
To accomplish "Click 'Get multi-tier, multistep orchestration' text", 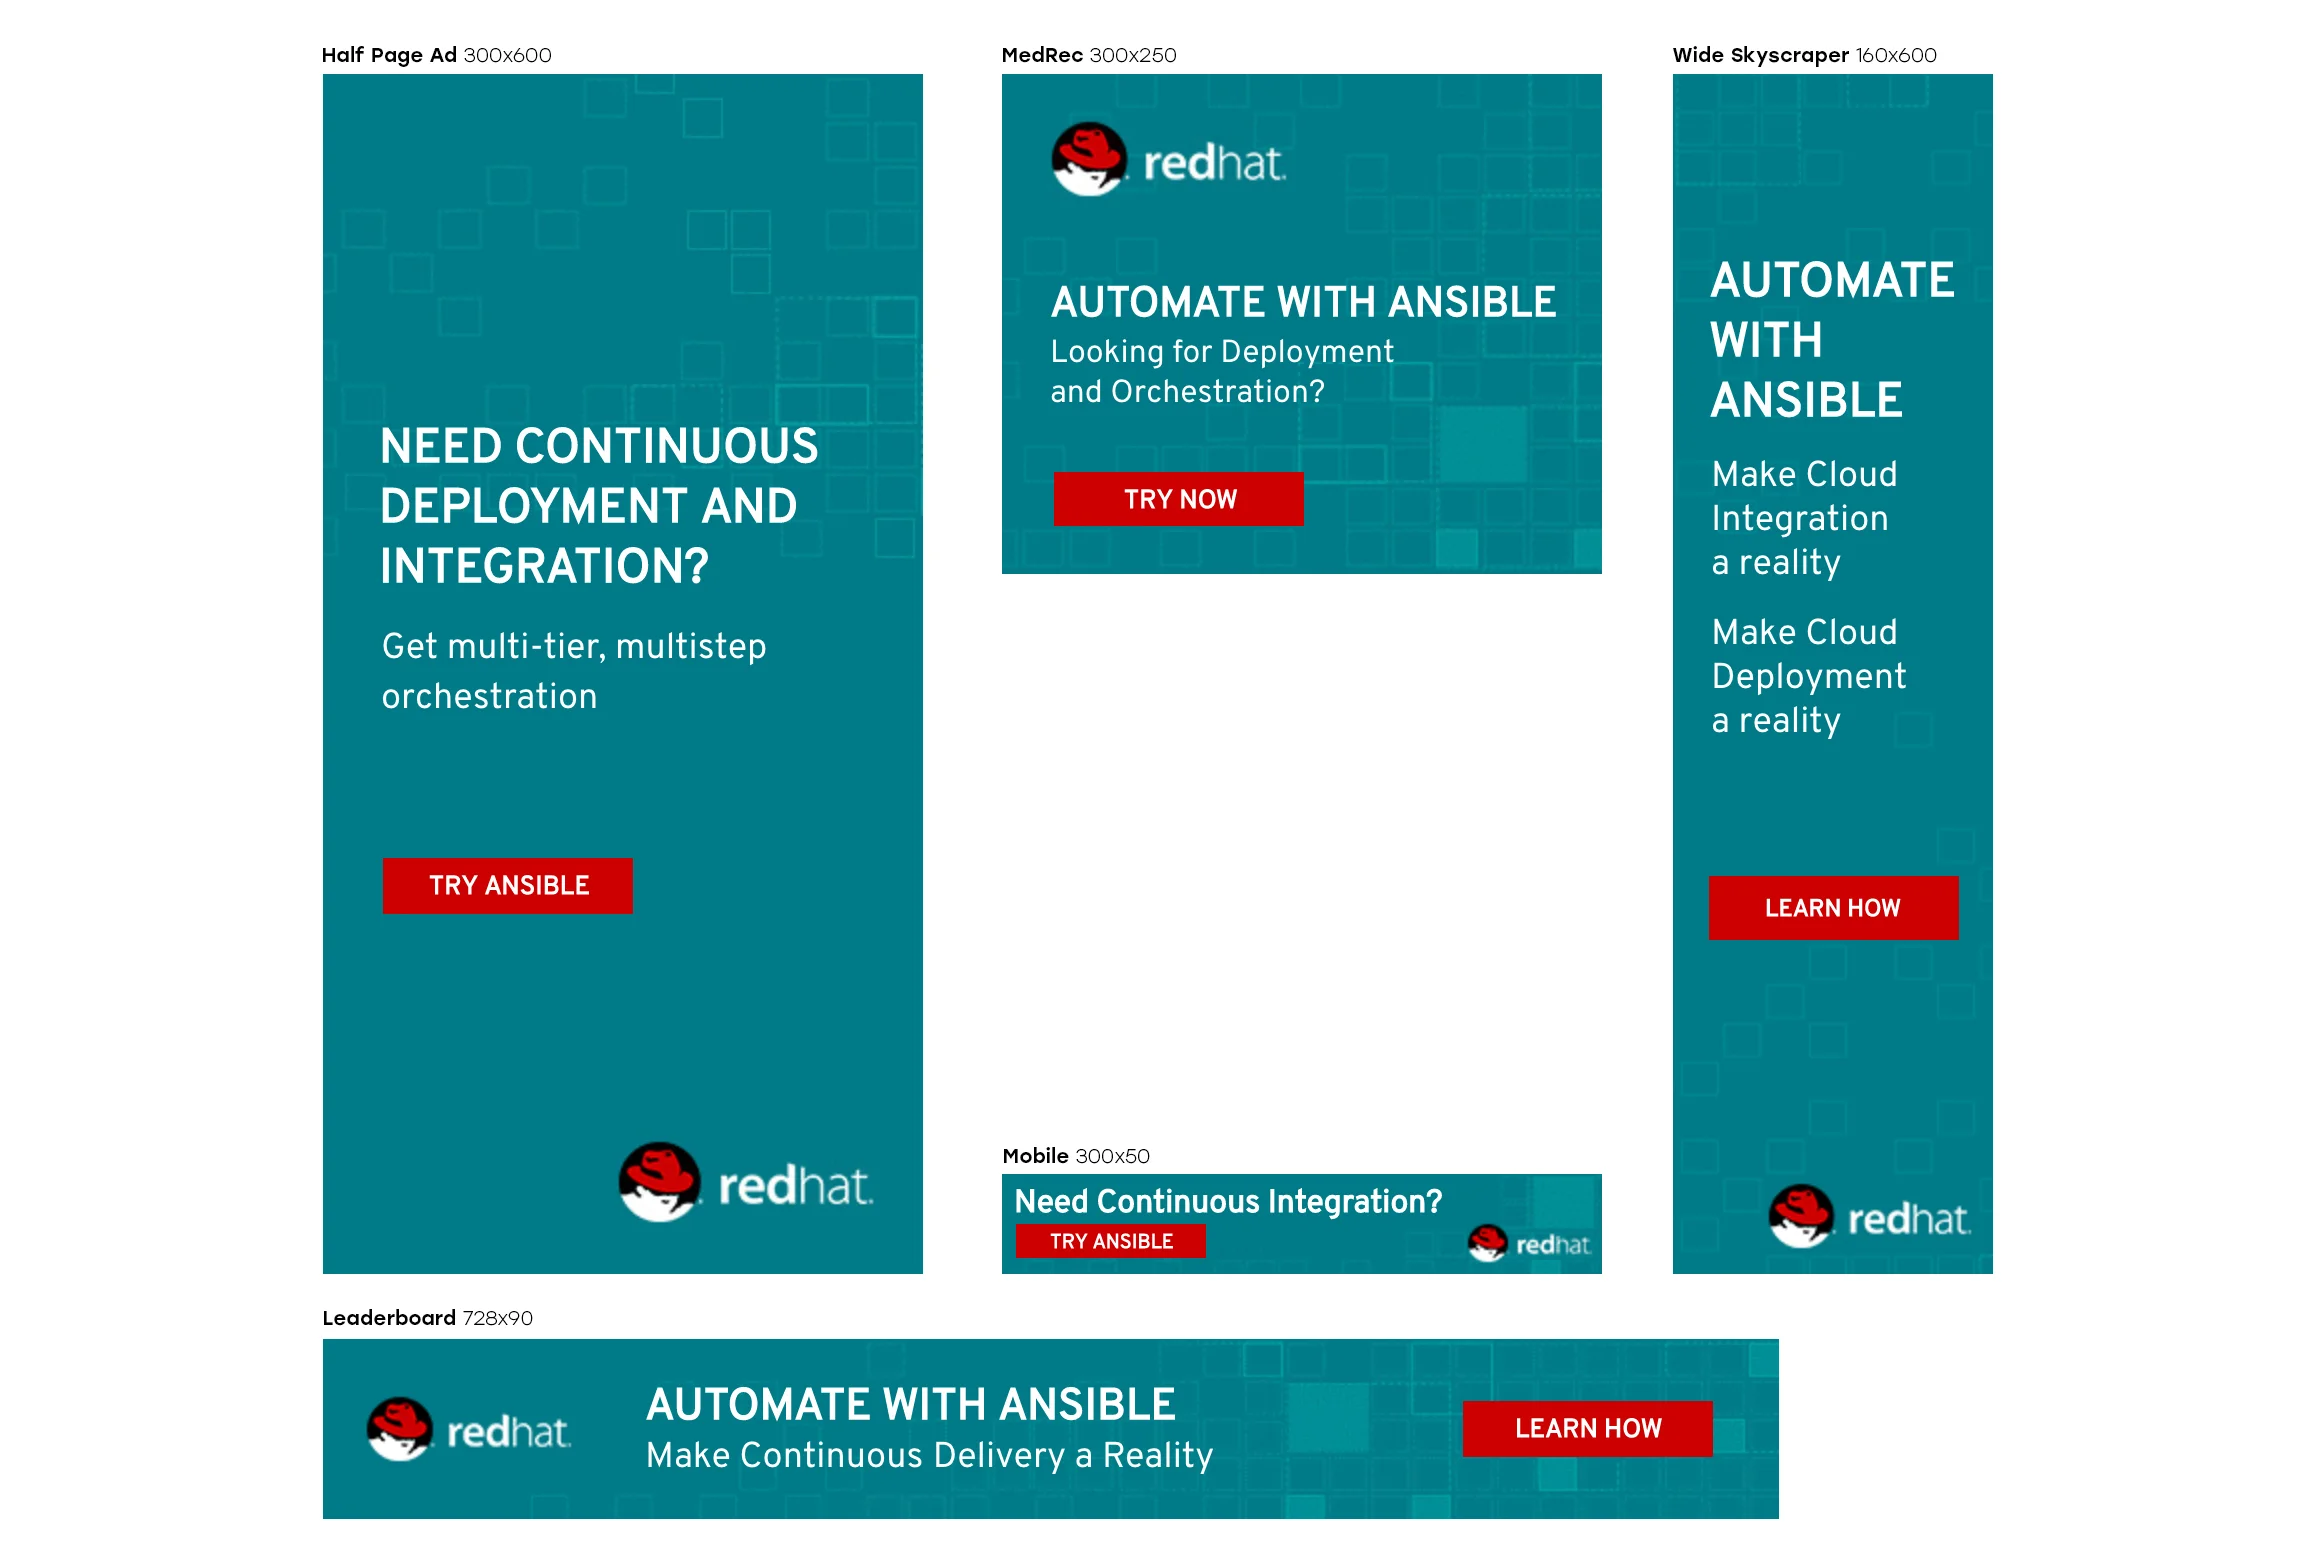I will pyautogui.click(x=574, y=671).
